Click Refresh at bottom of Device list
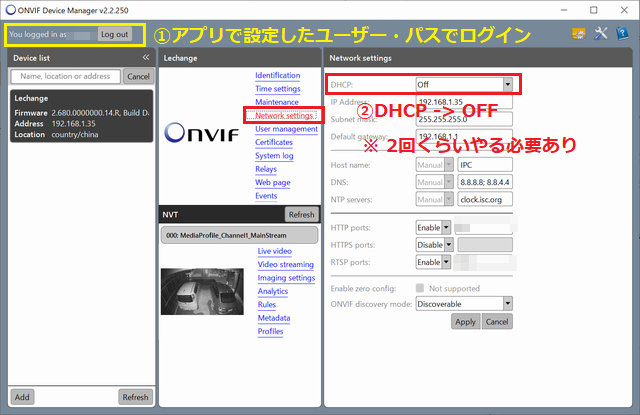This screenshot has width=640, height=415. click(x=135, y=397)
